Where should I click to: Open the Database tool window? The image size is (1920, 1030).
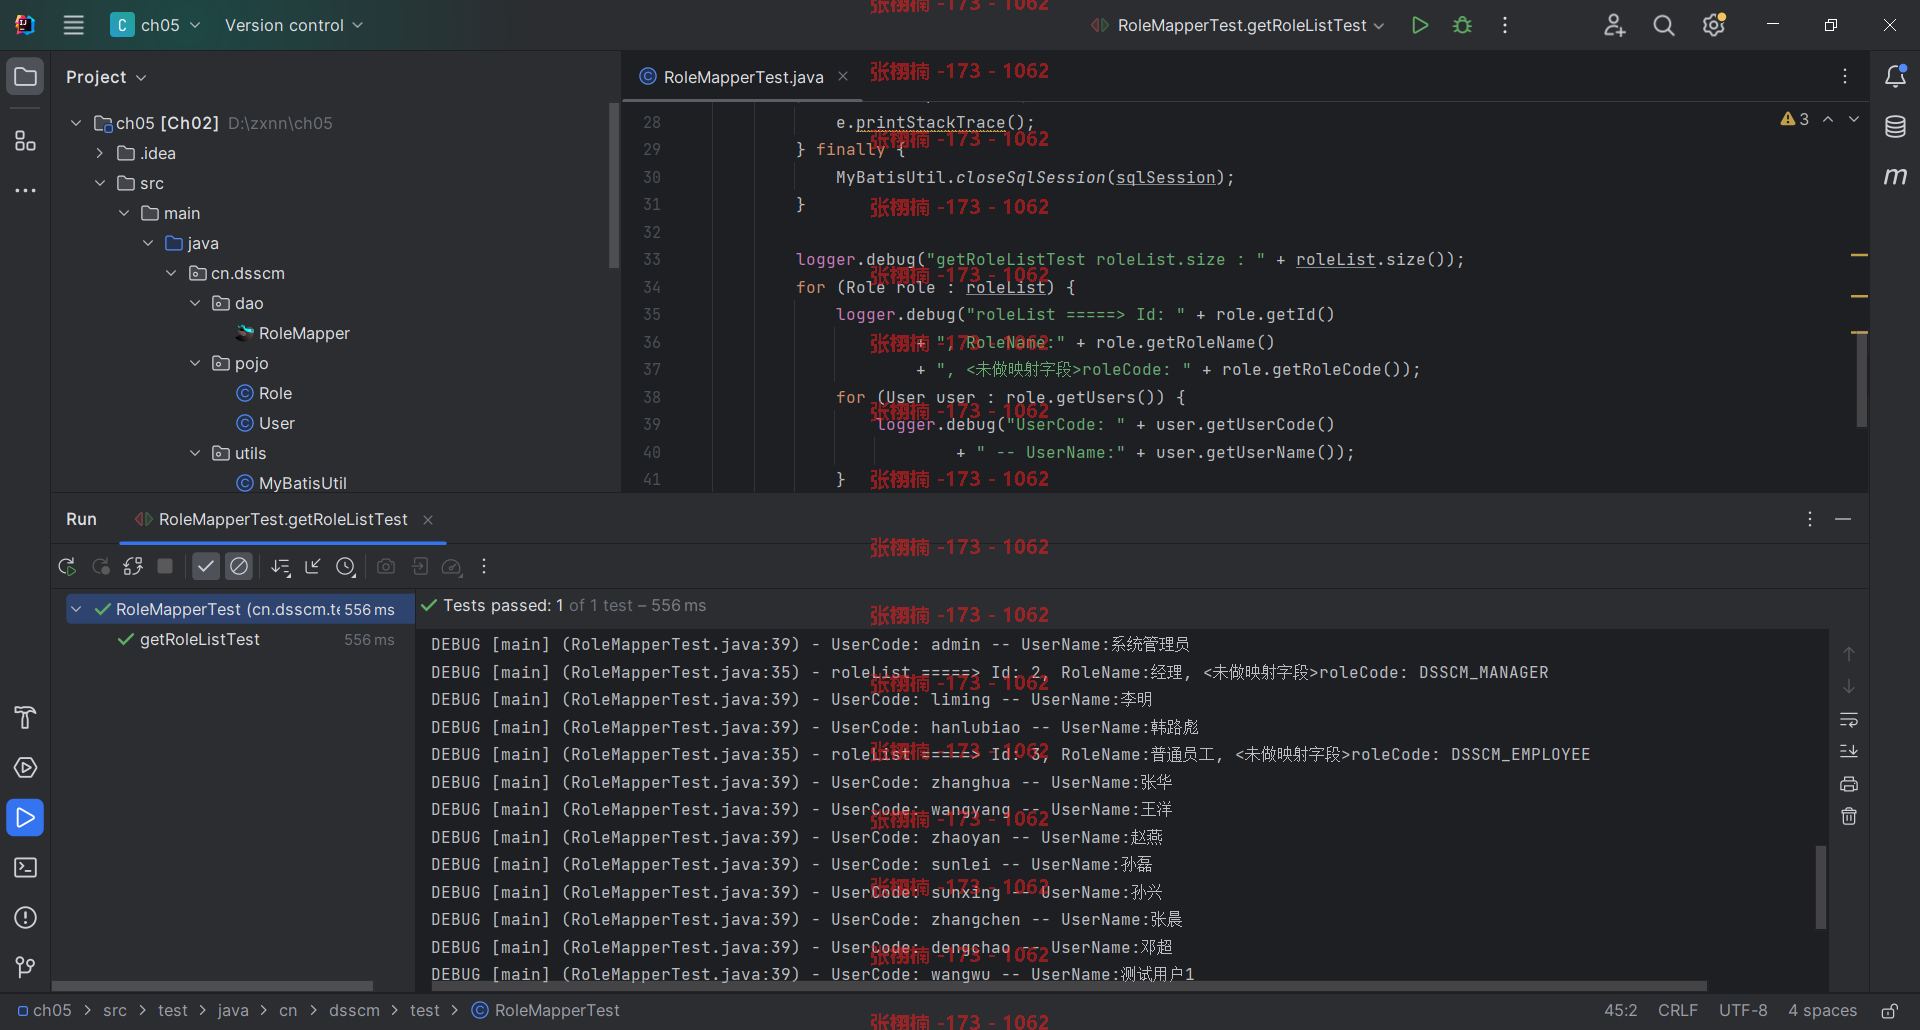tap(1895, 126)
